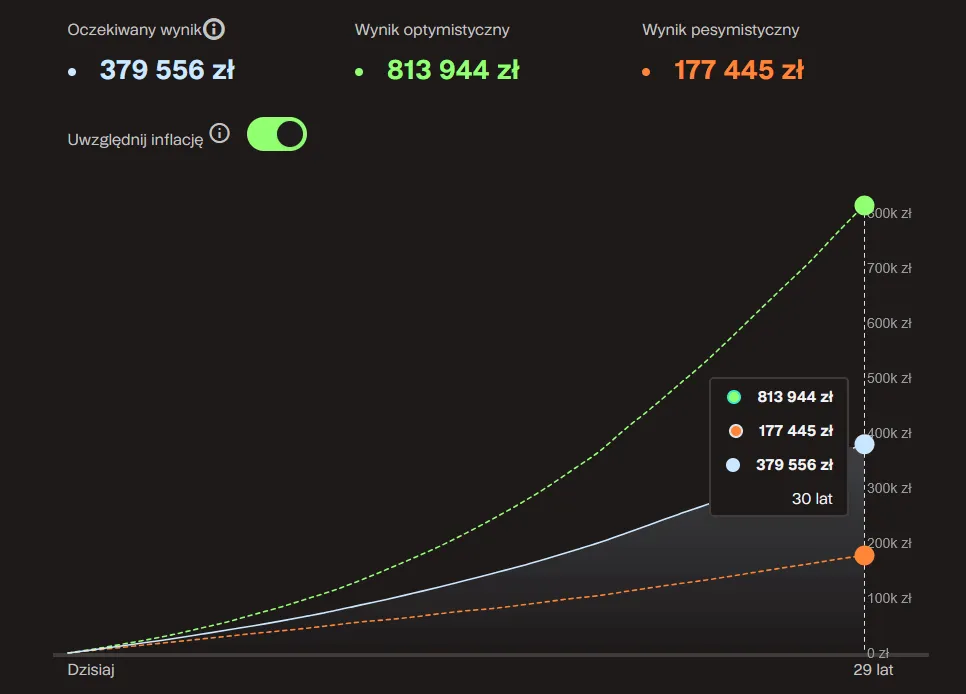Viewport: 966px width, 694px height.
Task: Click the 29 lat timeline axis label
Action: [873, 670]
